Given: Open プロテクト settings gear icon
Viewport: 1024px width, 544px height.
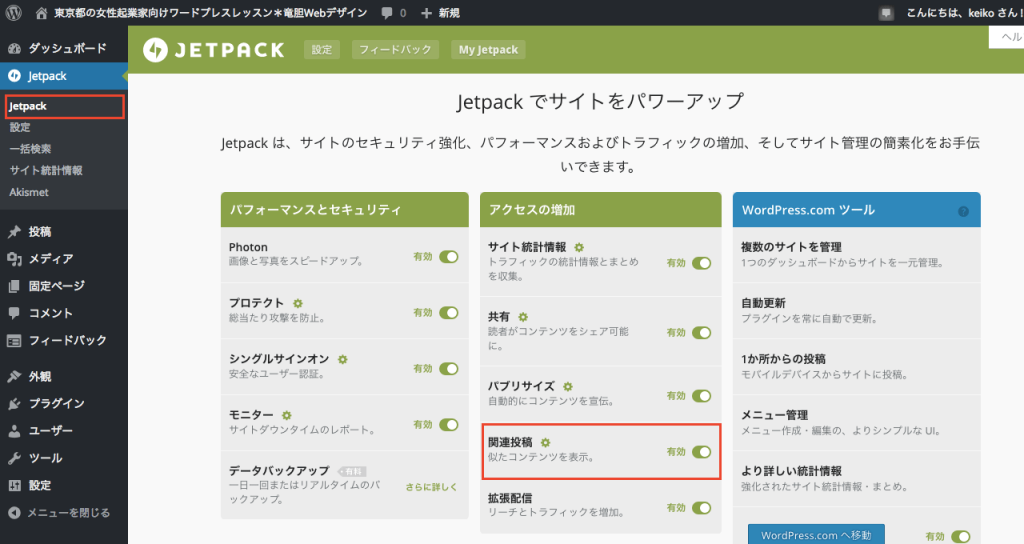Looking at the screenshot, I should coord(298,303).
